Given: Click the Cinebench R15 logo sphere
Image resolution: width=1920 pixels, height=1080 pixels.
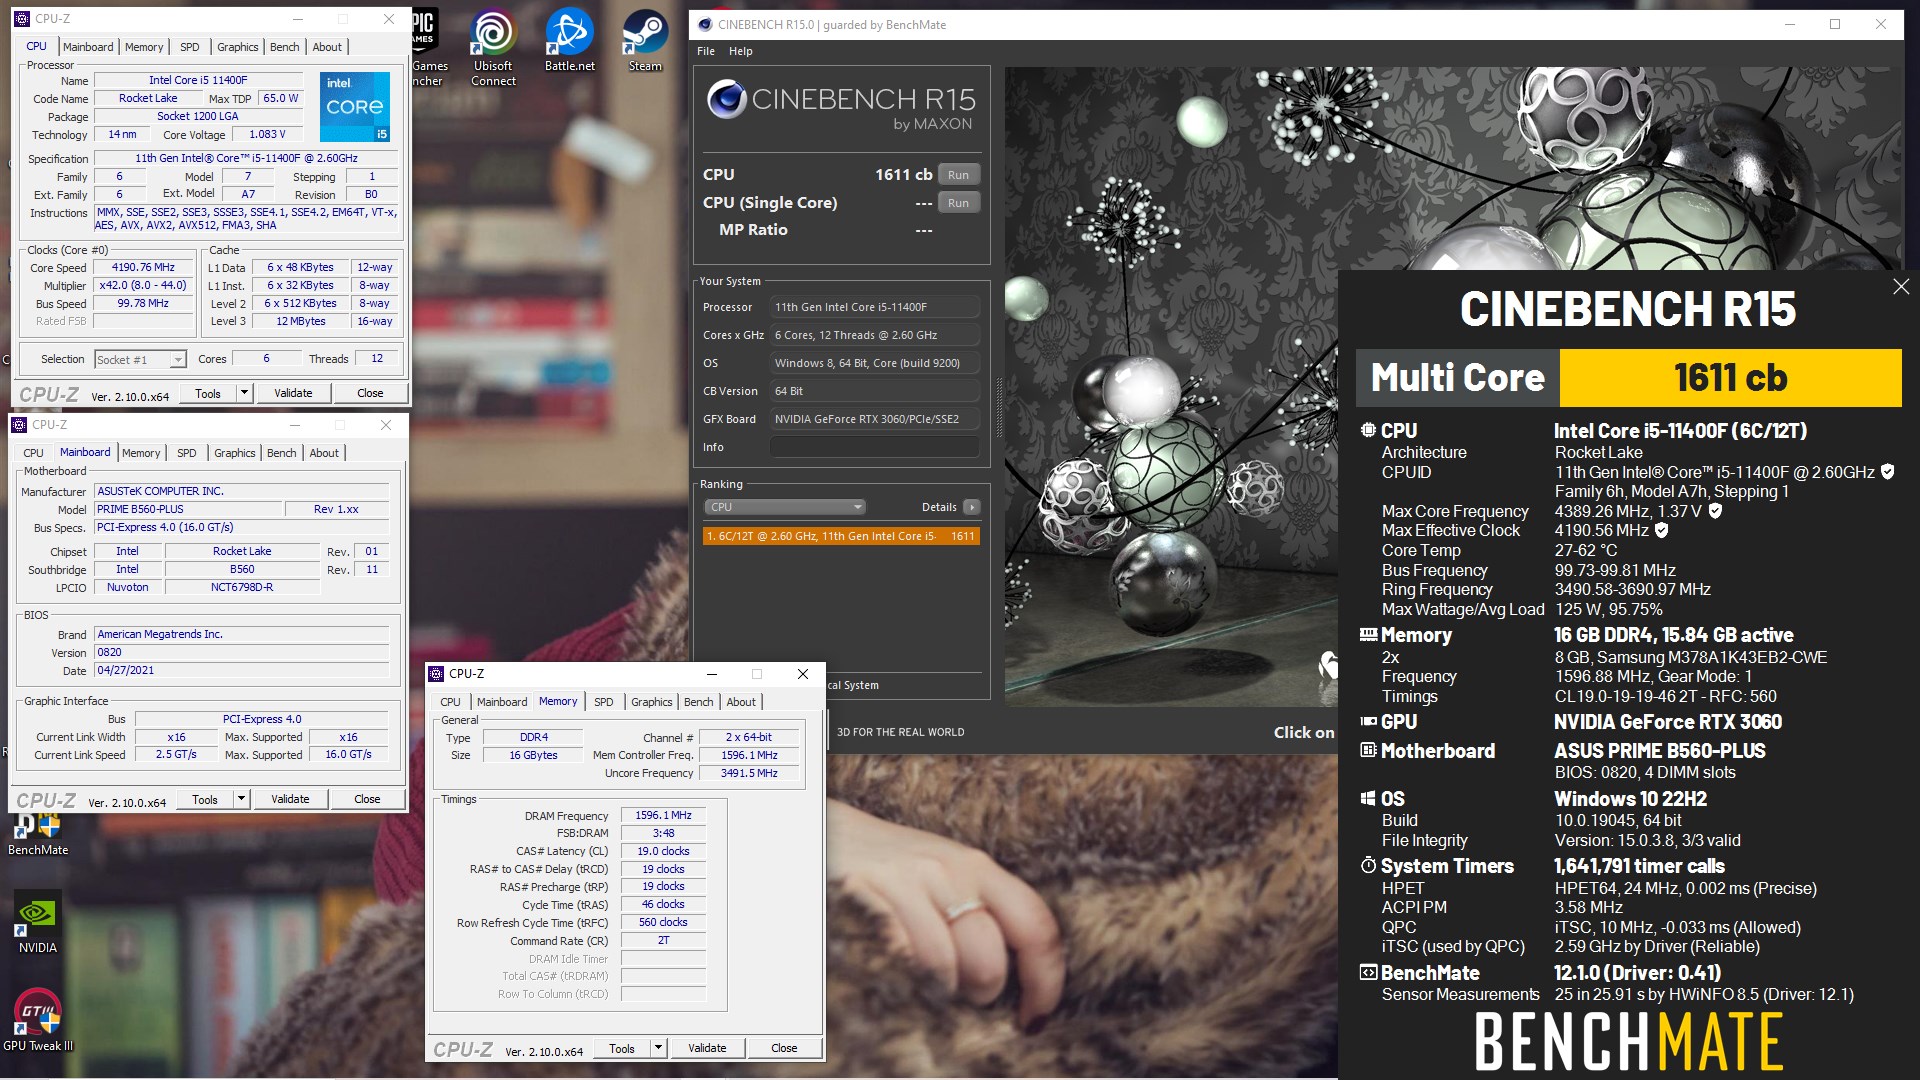Looking at the screenshot, I should (726, 99).
